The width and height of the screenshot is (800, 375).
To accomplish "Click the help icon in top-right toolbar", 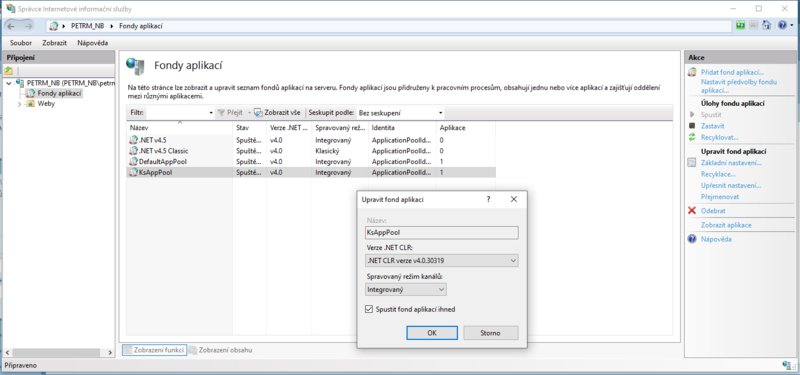I will click(x=782, y=26).
